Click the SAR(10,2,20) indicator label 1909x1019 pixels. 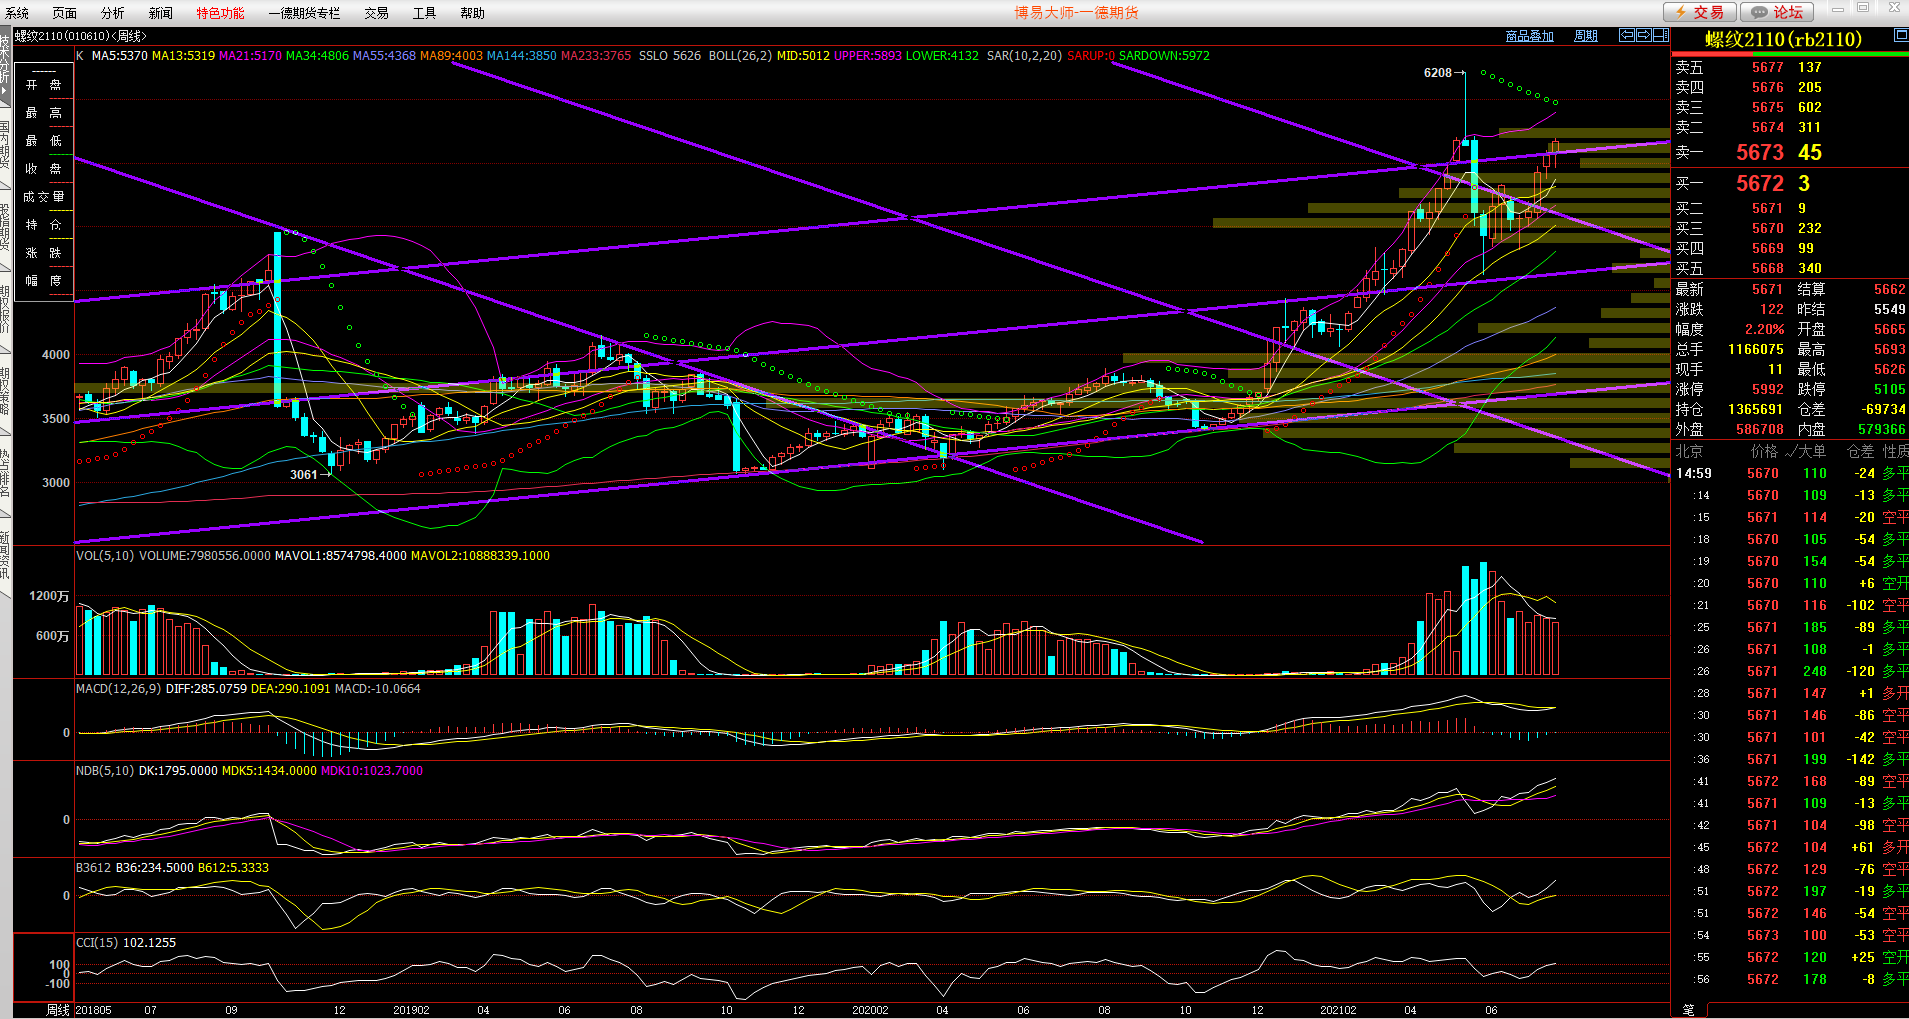click(1024, 56)
